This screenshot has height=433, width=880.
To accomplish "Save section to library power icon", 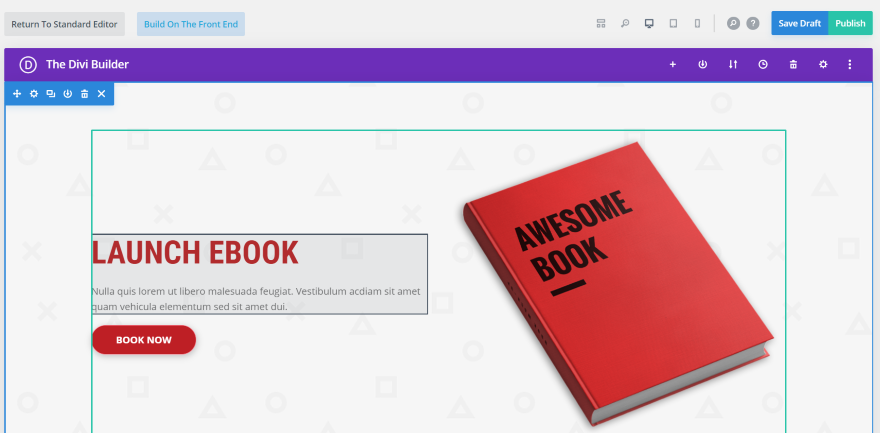I will [x=67, y=94].
